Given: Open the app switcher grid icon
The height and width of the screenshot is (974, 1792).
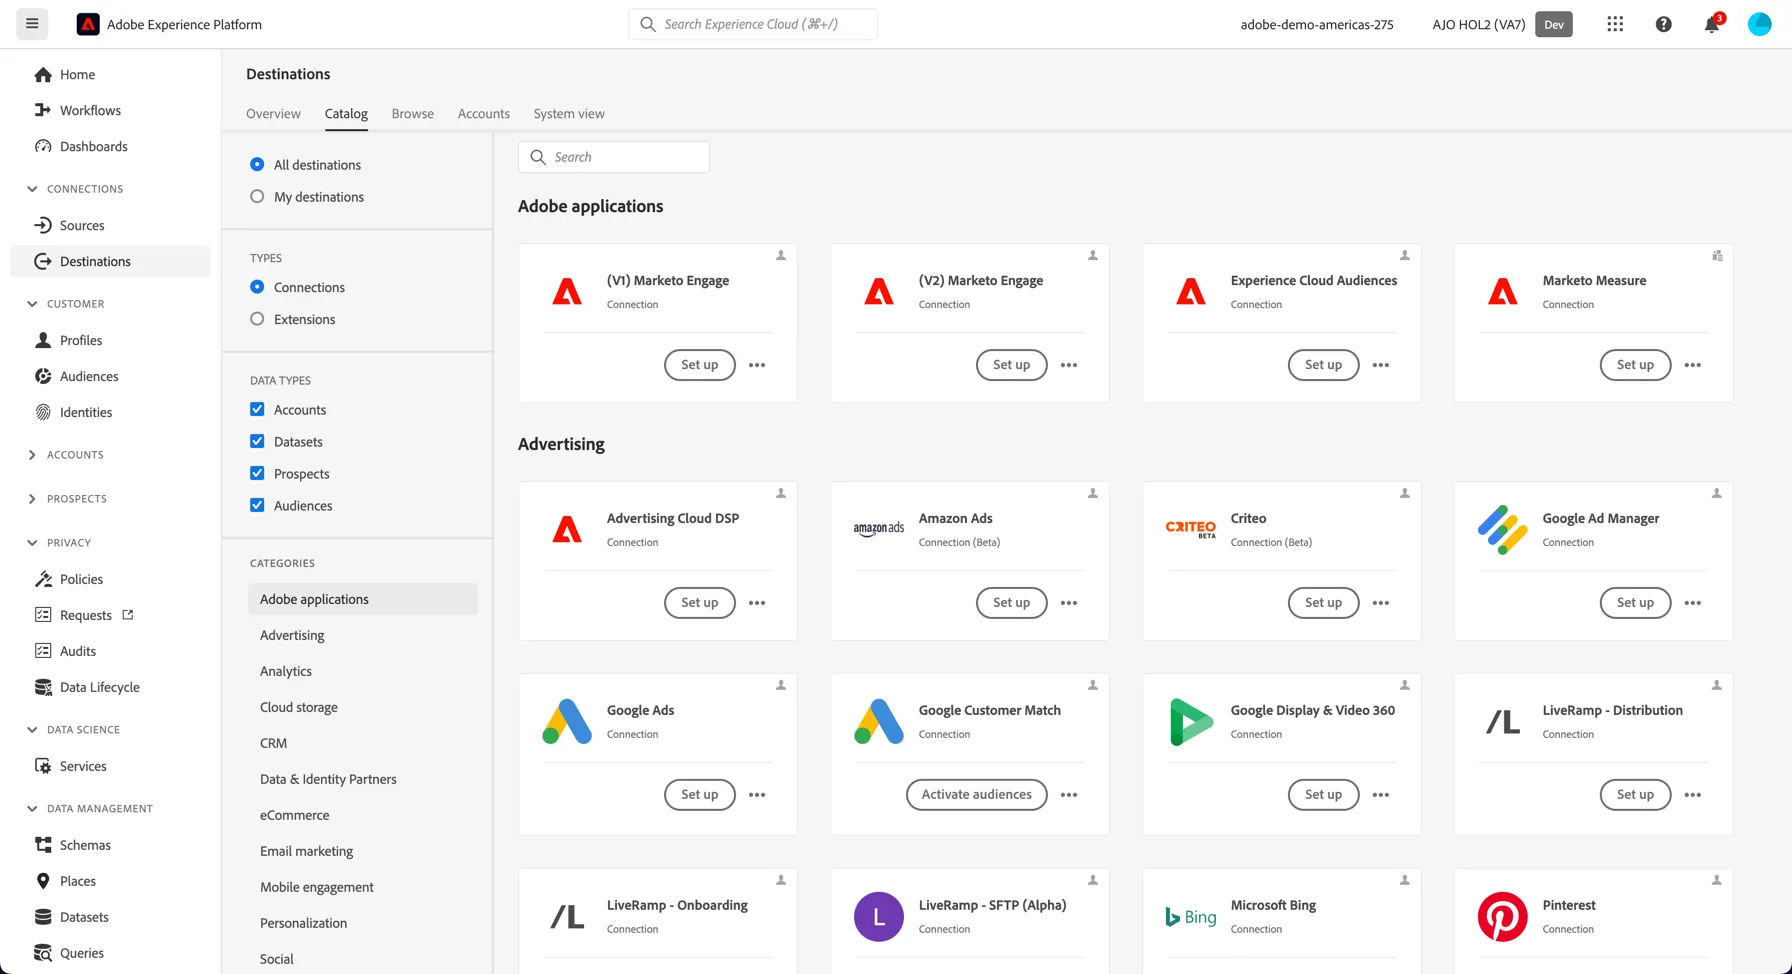Looking at the screenshot, I should (x=1615, y=24).
